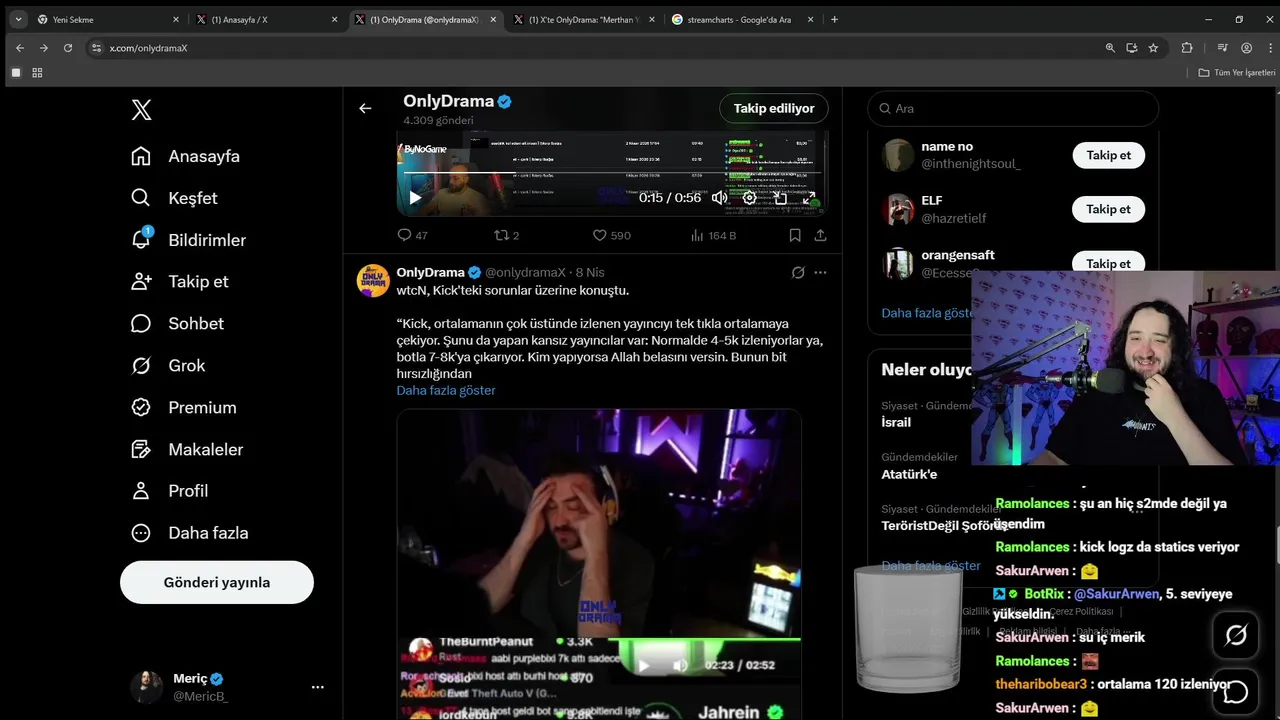Switch to X'te OnlyDrama Merthan tab
The image size is (1280, 720).
point(584,19)
